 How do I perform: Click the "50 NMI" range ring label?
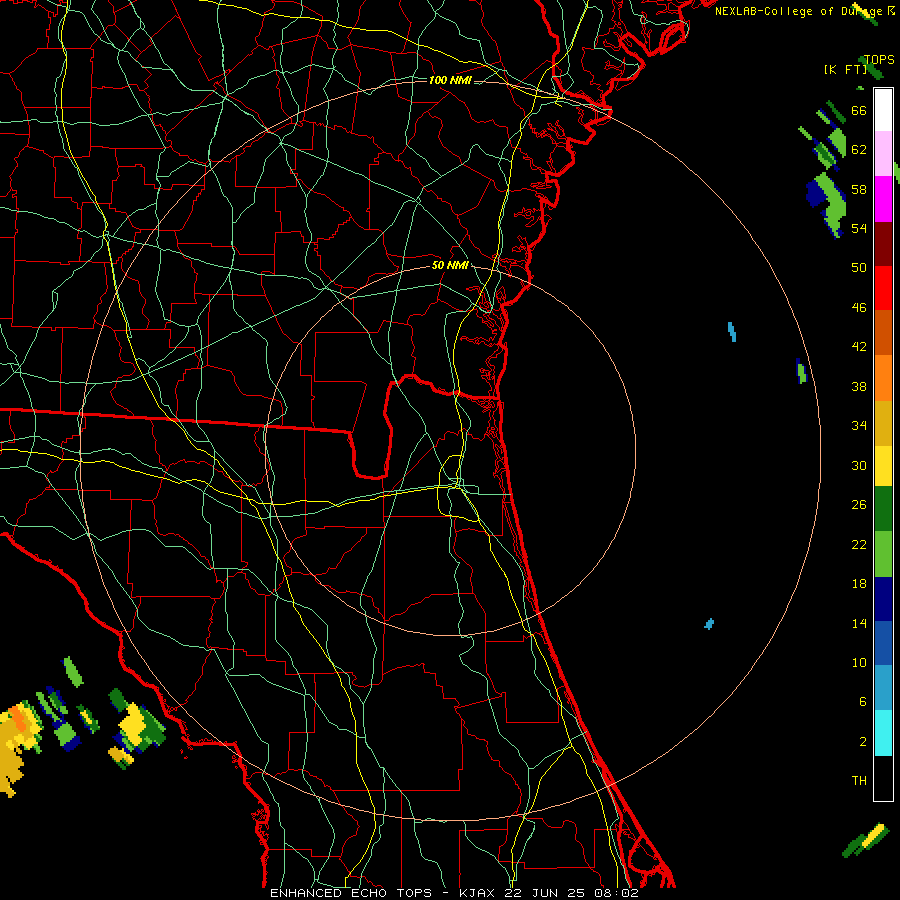pos(450,265)
